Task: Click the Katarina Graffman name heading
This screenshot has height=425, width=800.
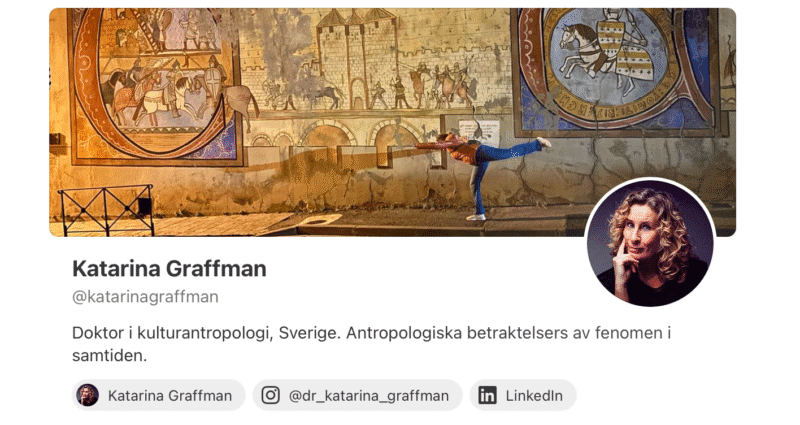Action: click(169, 268)
